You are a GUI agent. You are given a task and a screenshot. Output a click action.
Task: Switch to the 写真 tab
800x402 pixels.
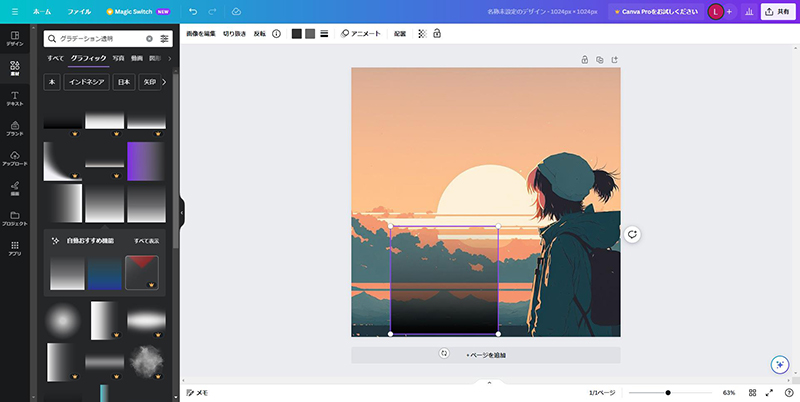tap(118, 58)
